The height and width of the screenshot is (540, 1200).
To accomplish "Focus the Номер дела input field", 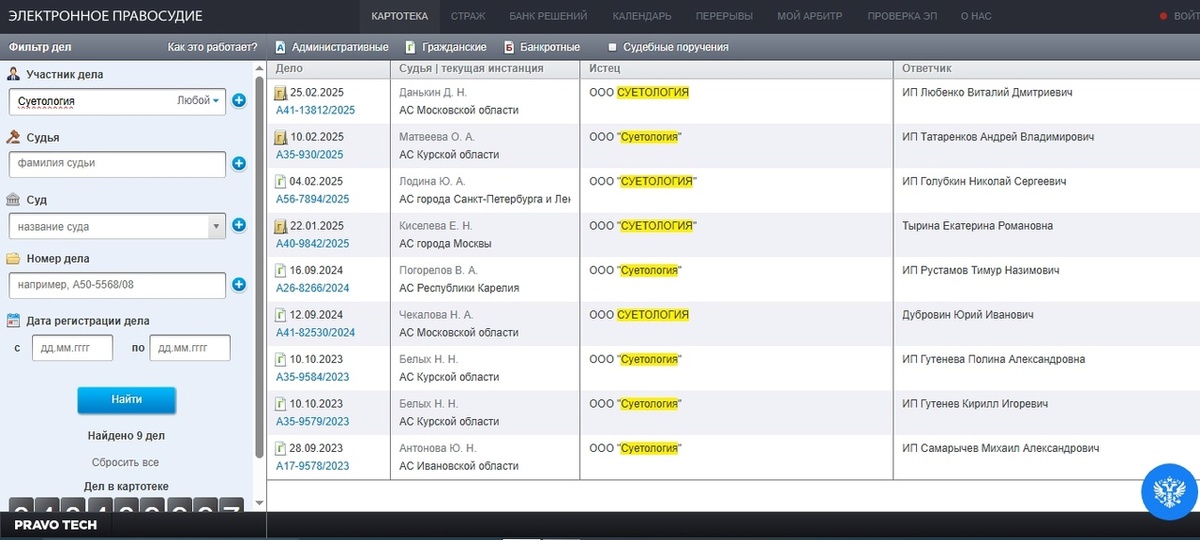I will pos(117,285).
